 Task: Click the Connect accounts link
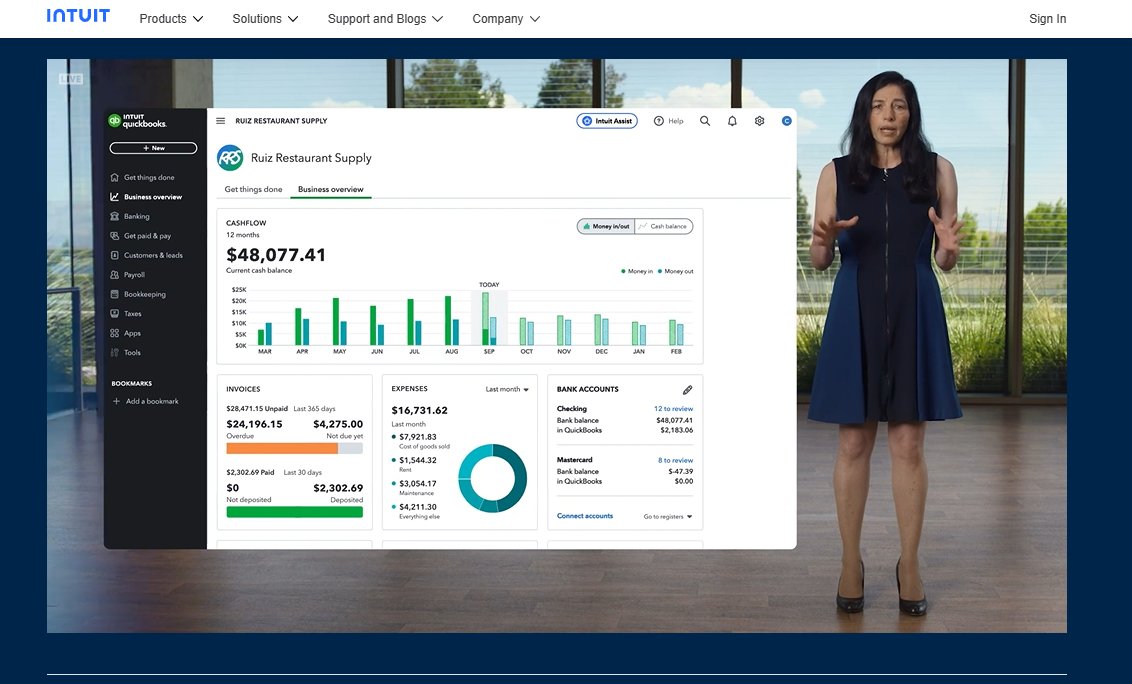(585, 516)
